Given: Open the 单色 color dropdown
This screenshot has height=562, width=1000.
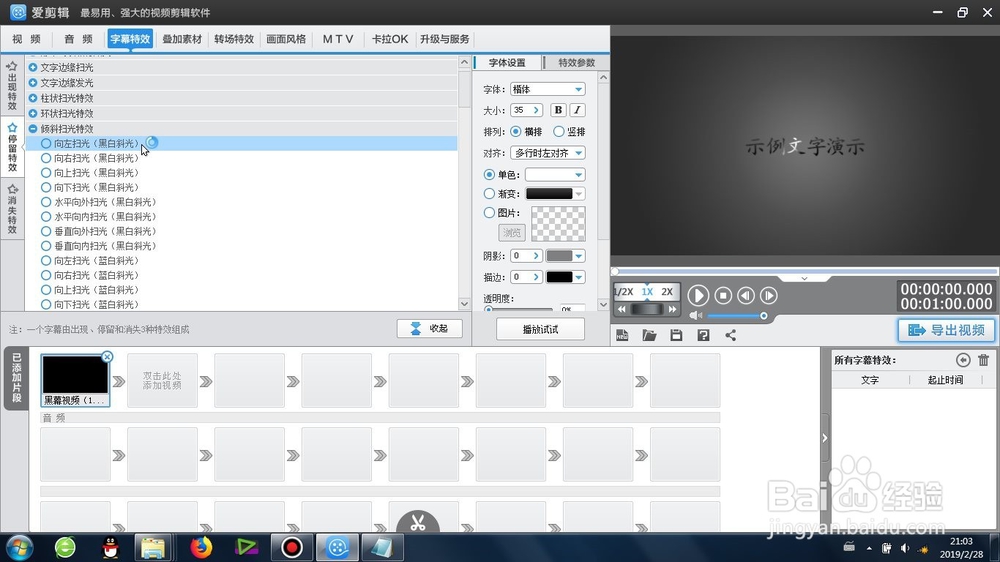Looking at the screenshot, I should [x=578, y=174].
